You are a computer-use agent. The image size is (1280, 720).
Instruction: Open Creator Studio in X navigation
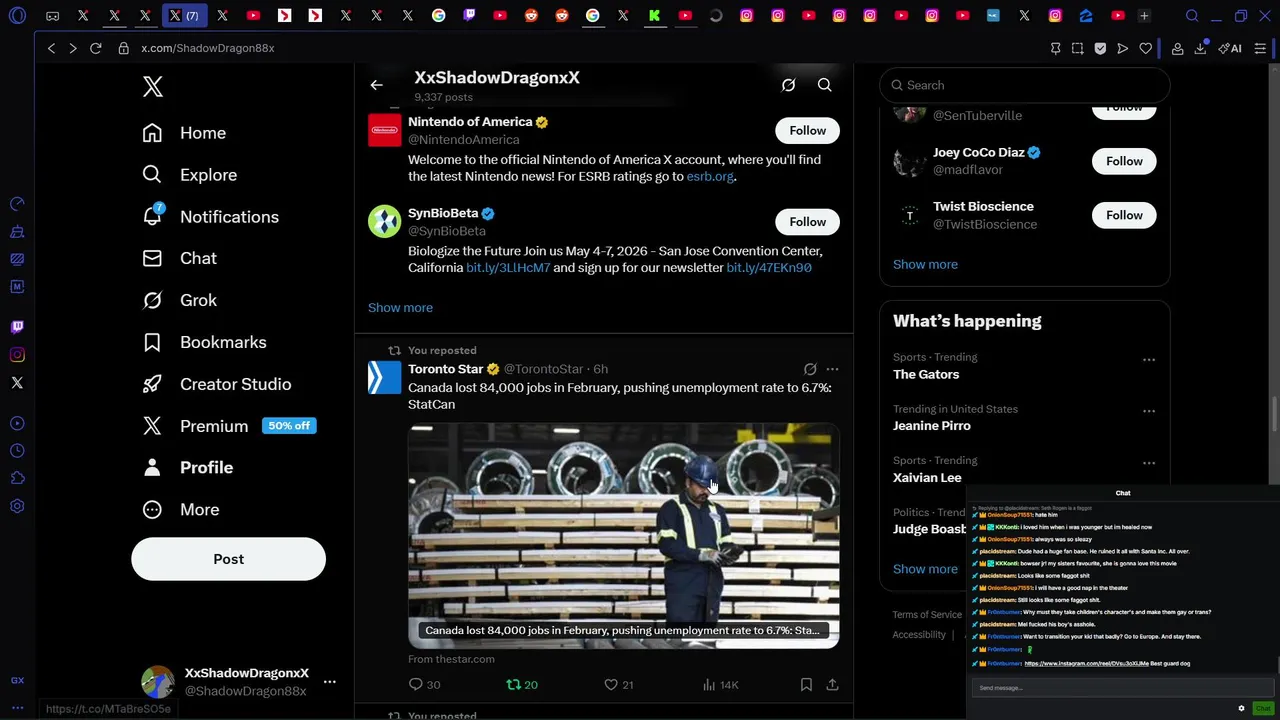tap(216, 384)
